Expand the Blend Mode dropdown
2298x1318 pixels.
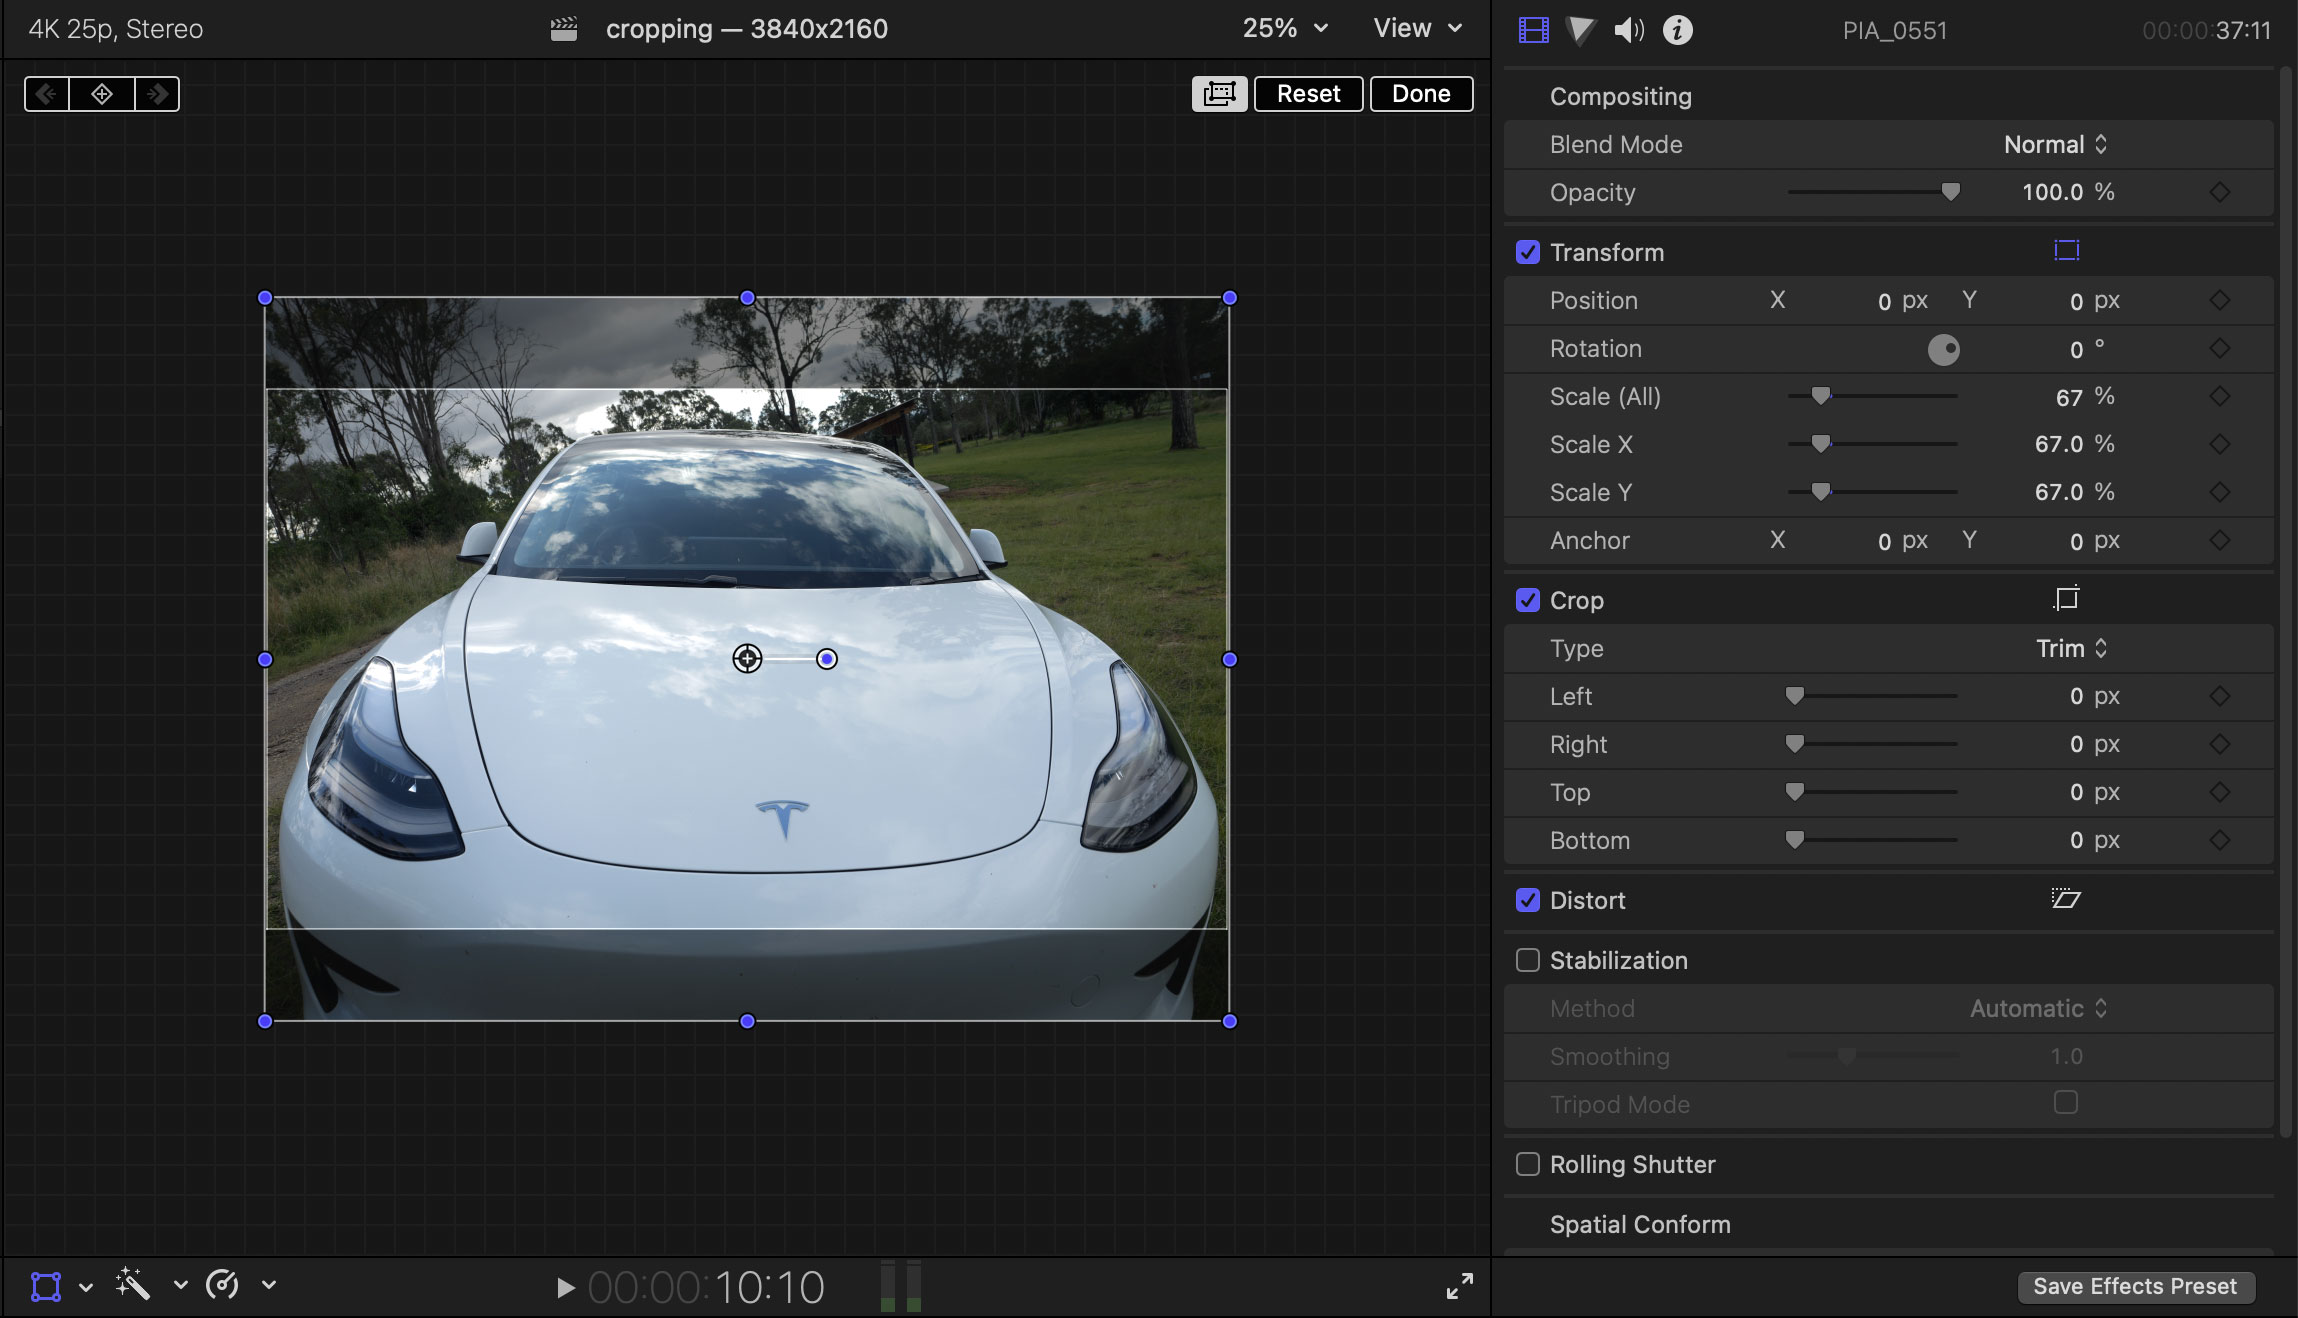2052,144
